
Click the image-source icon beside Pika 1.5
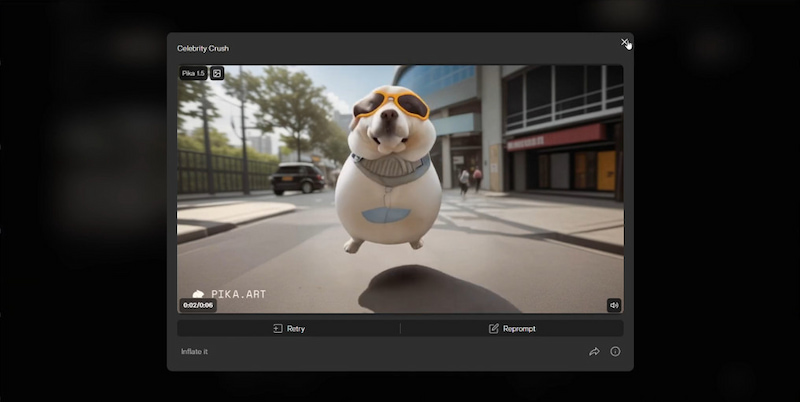pyautogui.click(x=217, y=73)
